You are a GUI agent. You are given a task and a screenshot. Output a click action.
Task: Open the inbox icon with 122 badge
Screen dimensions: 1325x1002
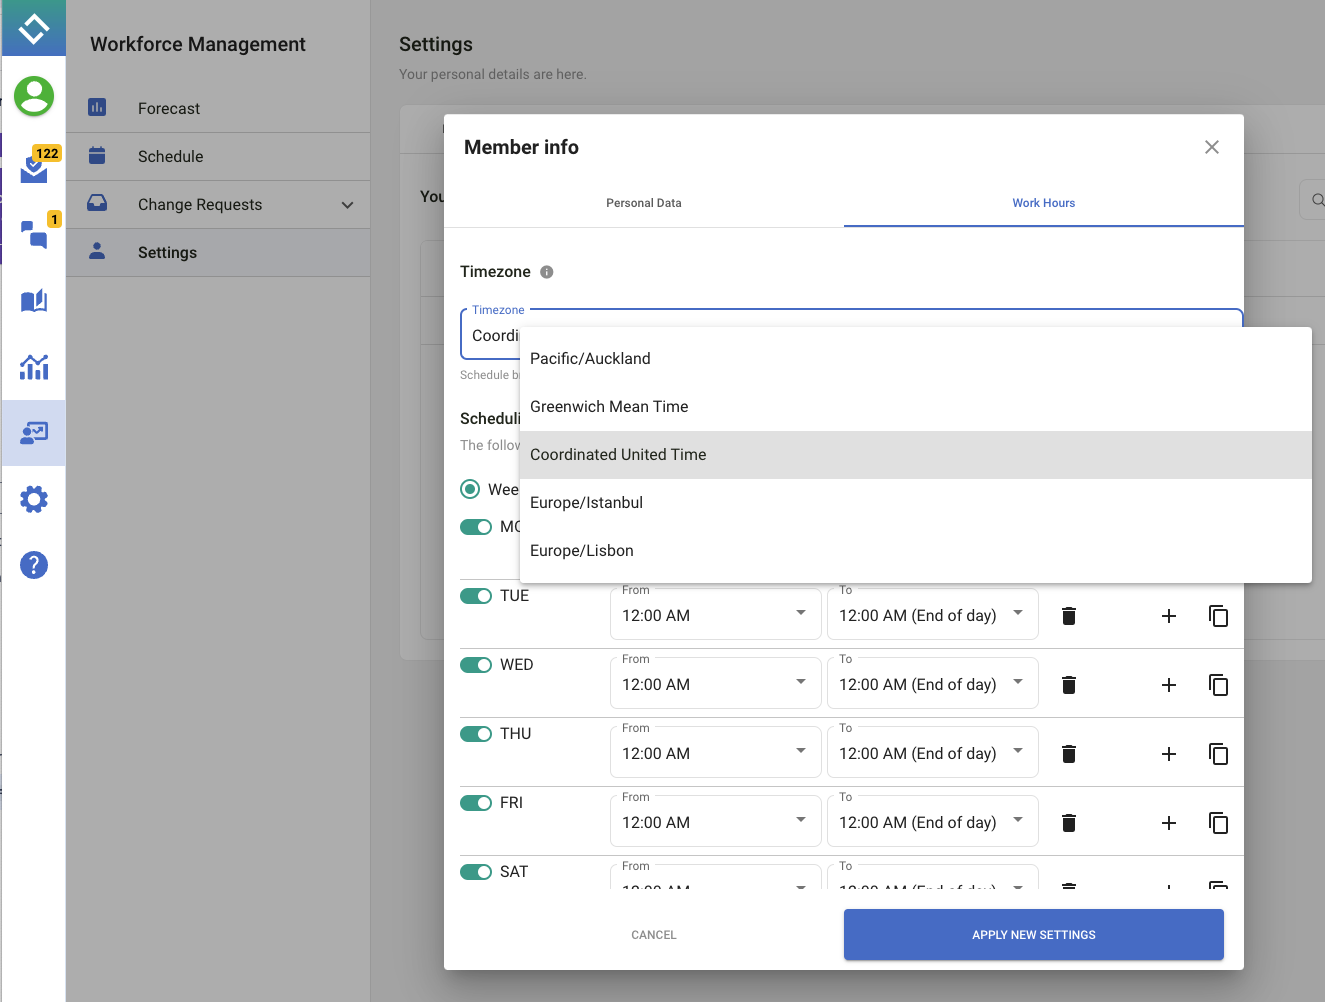(x=34, y=168)
